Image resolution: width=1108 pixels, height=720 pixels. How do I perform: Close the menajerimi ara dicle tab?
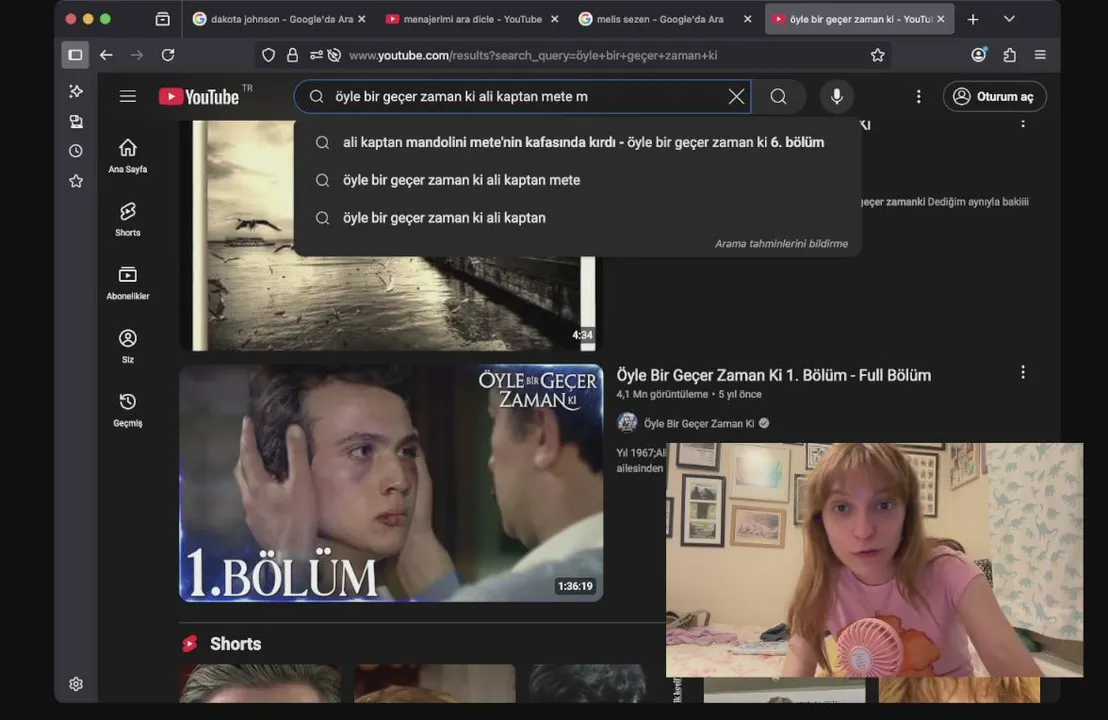[x=555, y=19]
